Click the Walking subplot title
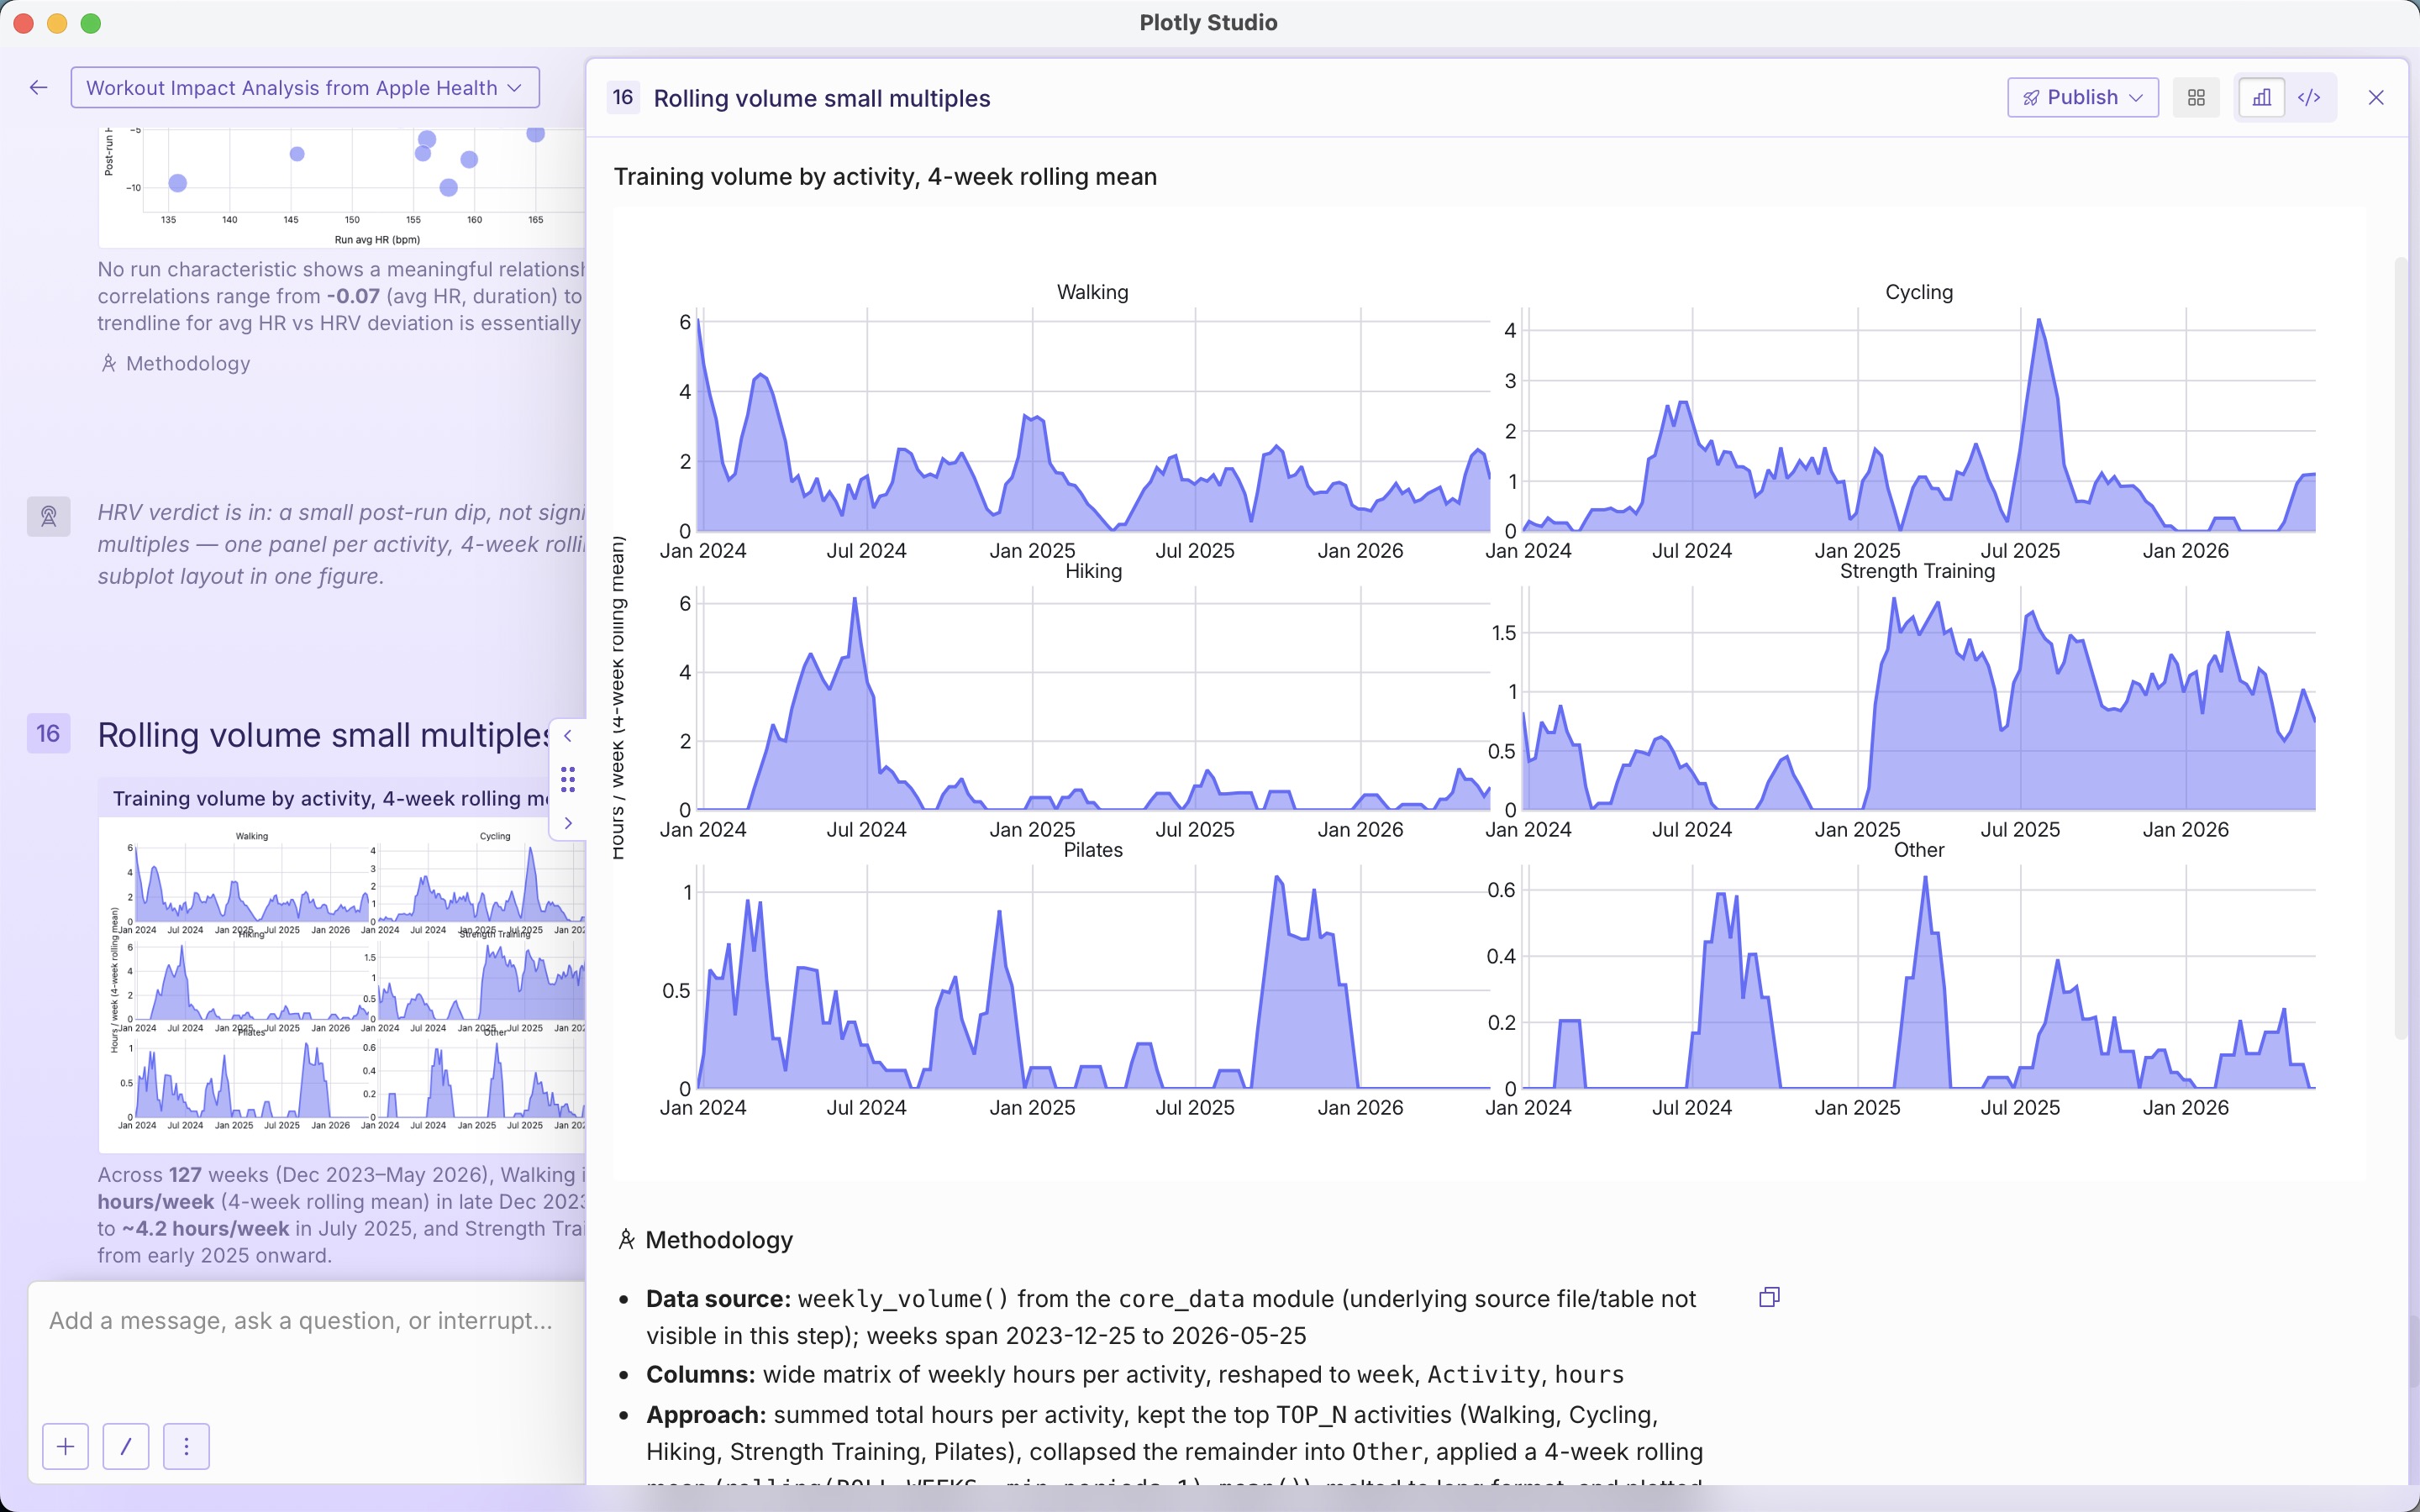 click(1092, 292)
